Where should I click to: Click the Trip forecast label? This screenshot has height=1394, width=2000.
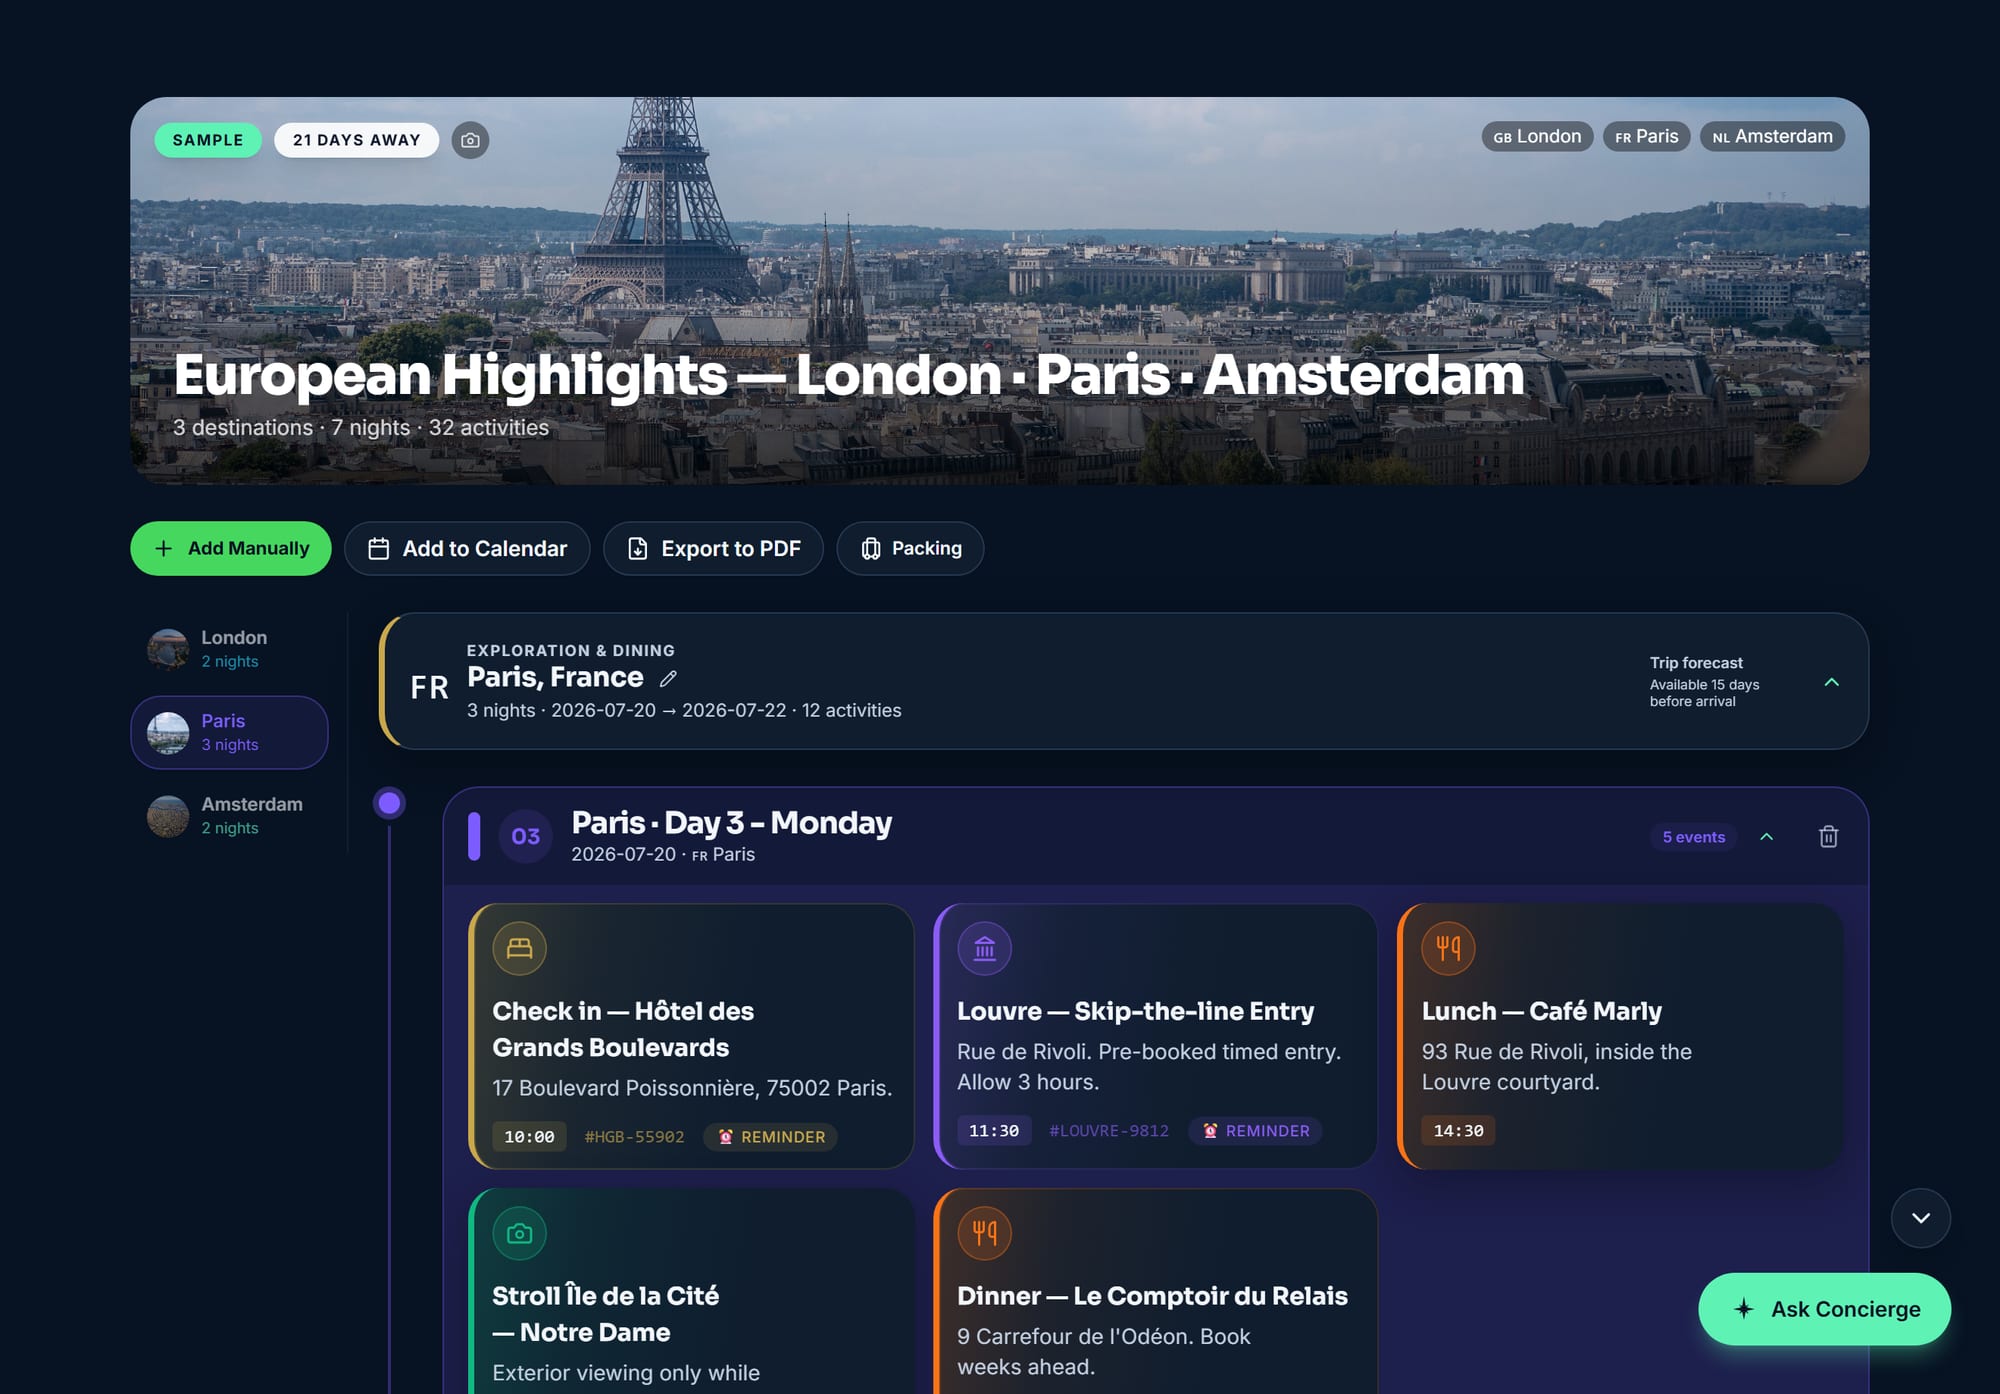(x=1696, y=663)
